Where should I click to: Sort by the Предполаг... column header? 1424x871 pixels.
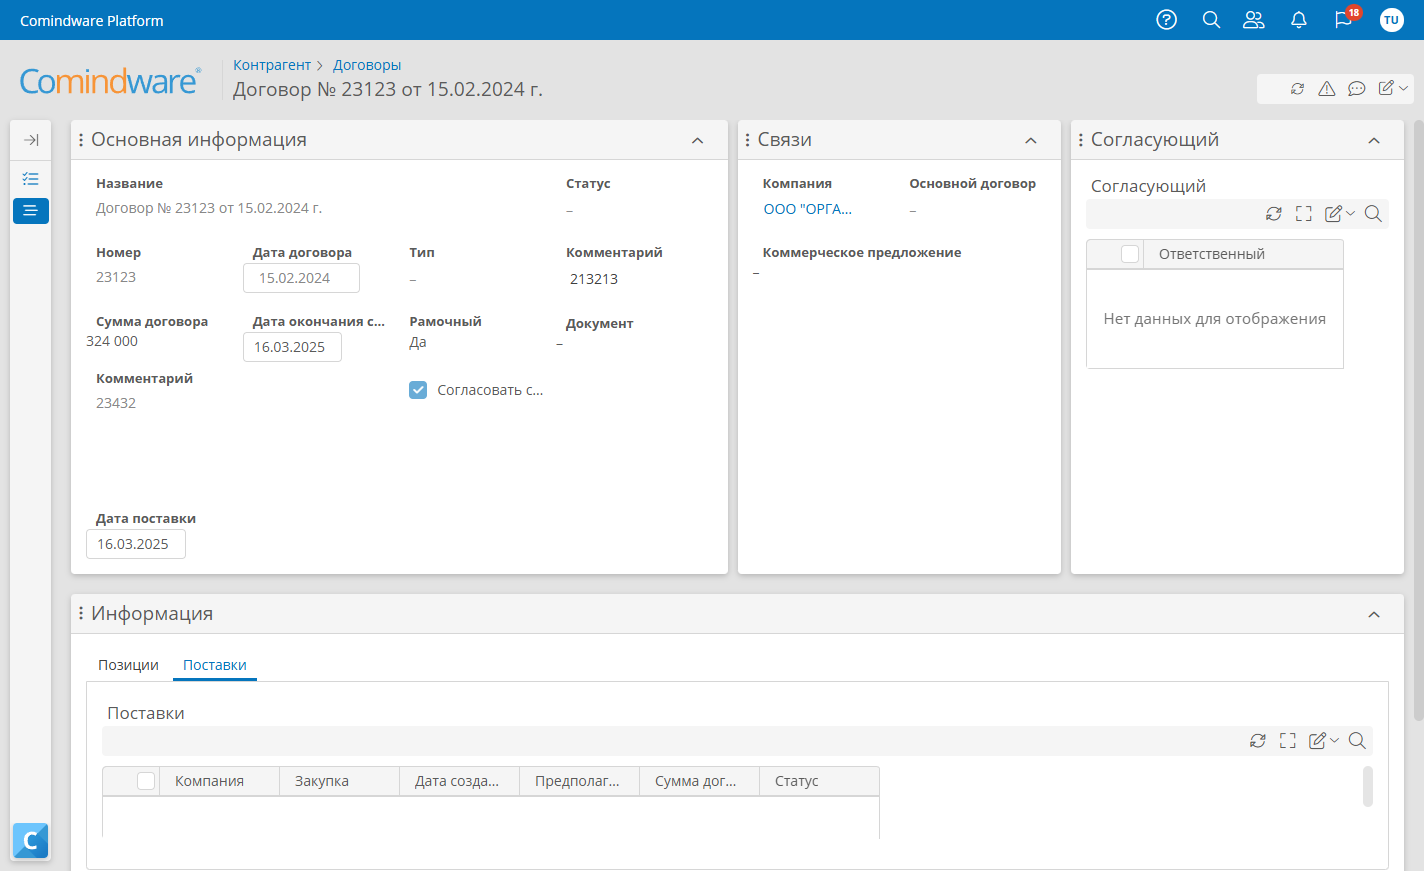click(x=579, y=781)
